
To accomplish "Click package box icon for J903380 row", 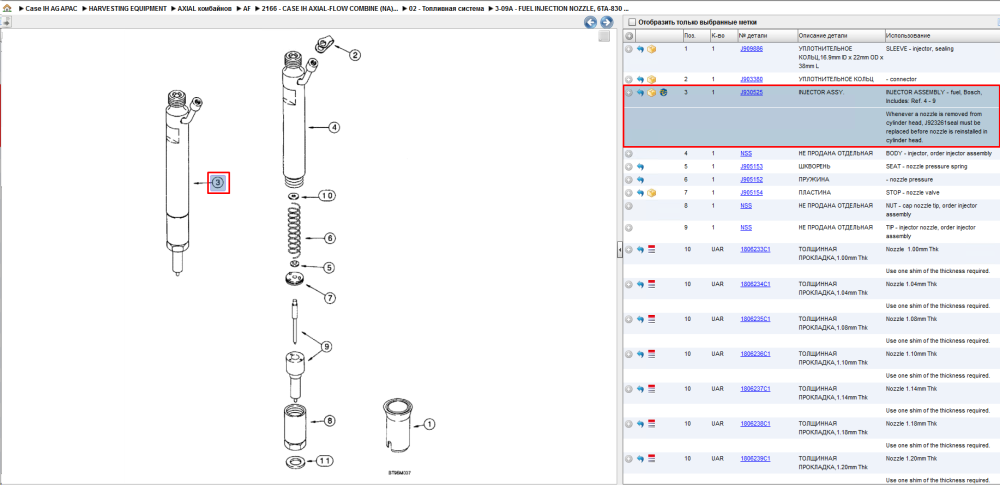I will point(651,79).
